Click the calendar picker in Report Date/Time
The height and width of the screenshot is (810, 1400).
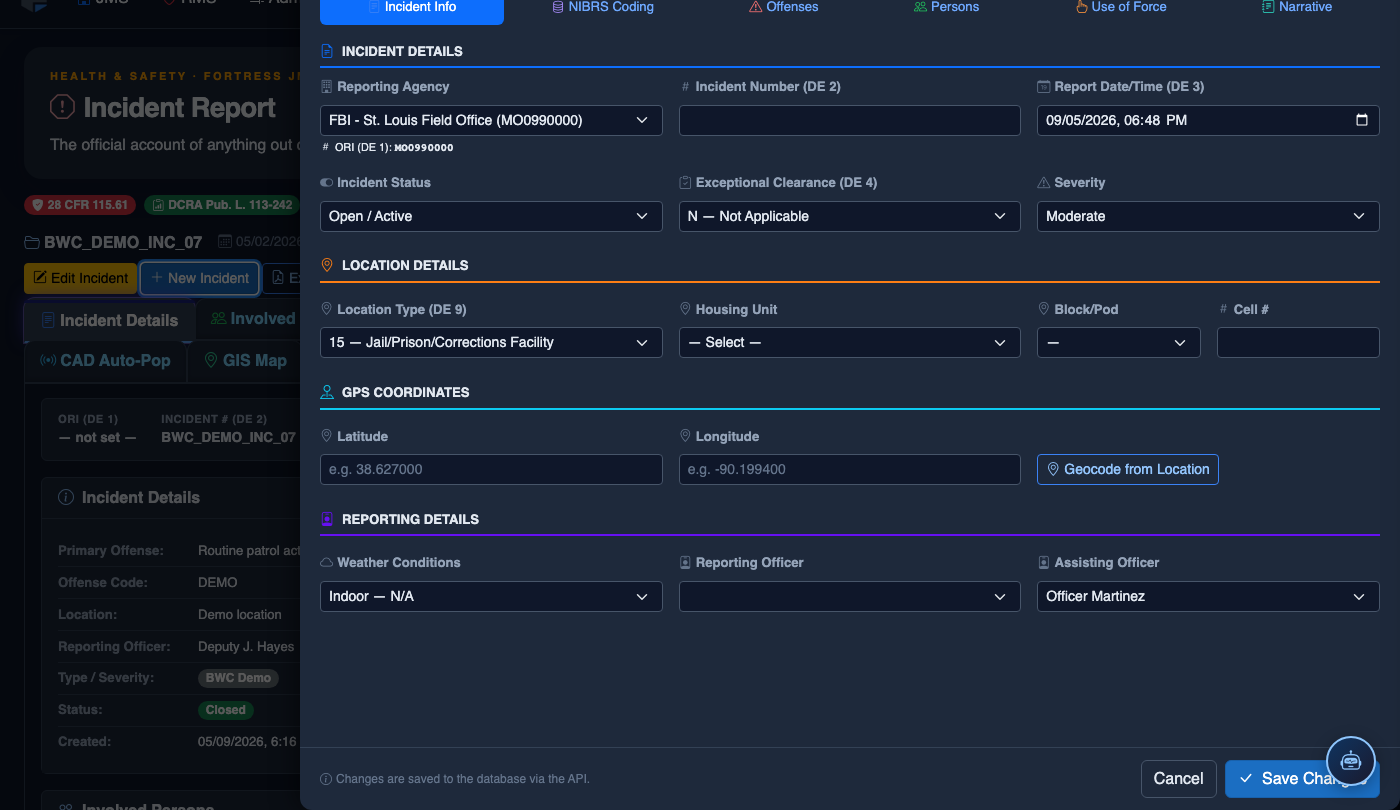(1361, 120)
